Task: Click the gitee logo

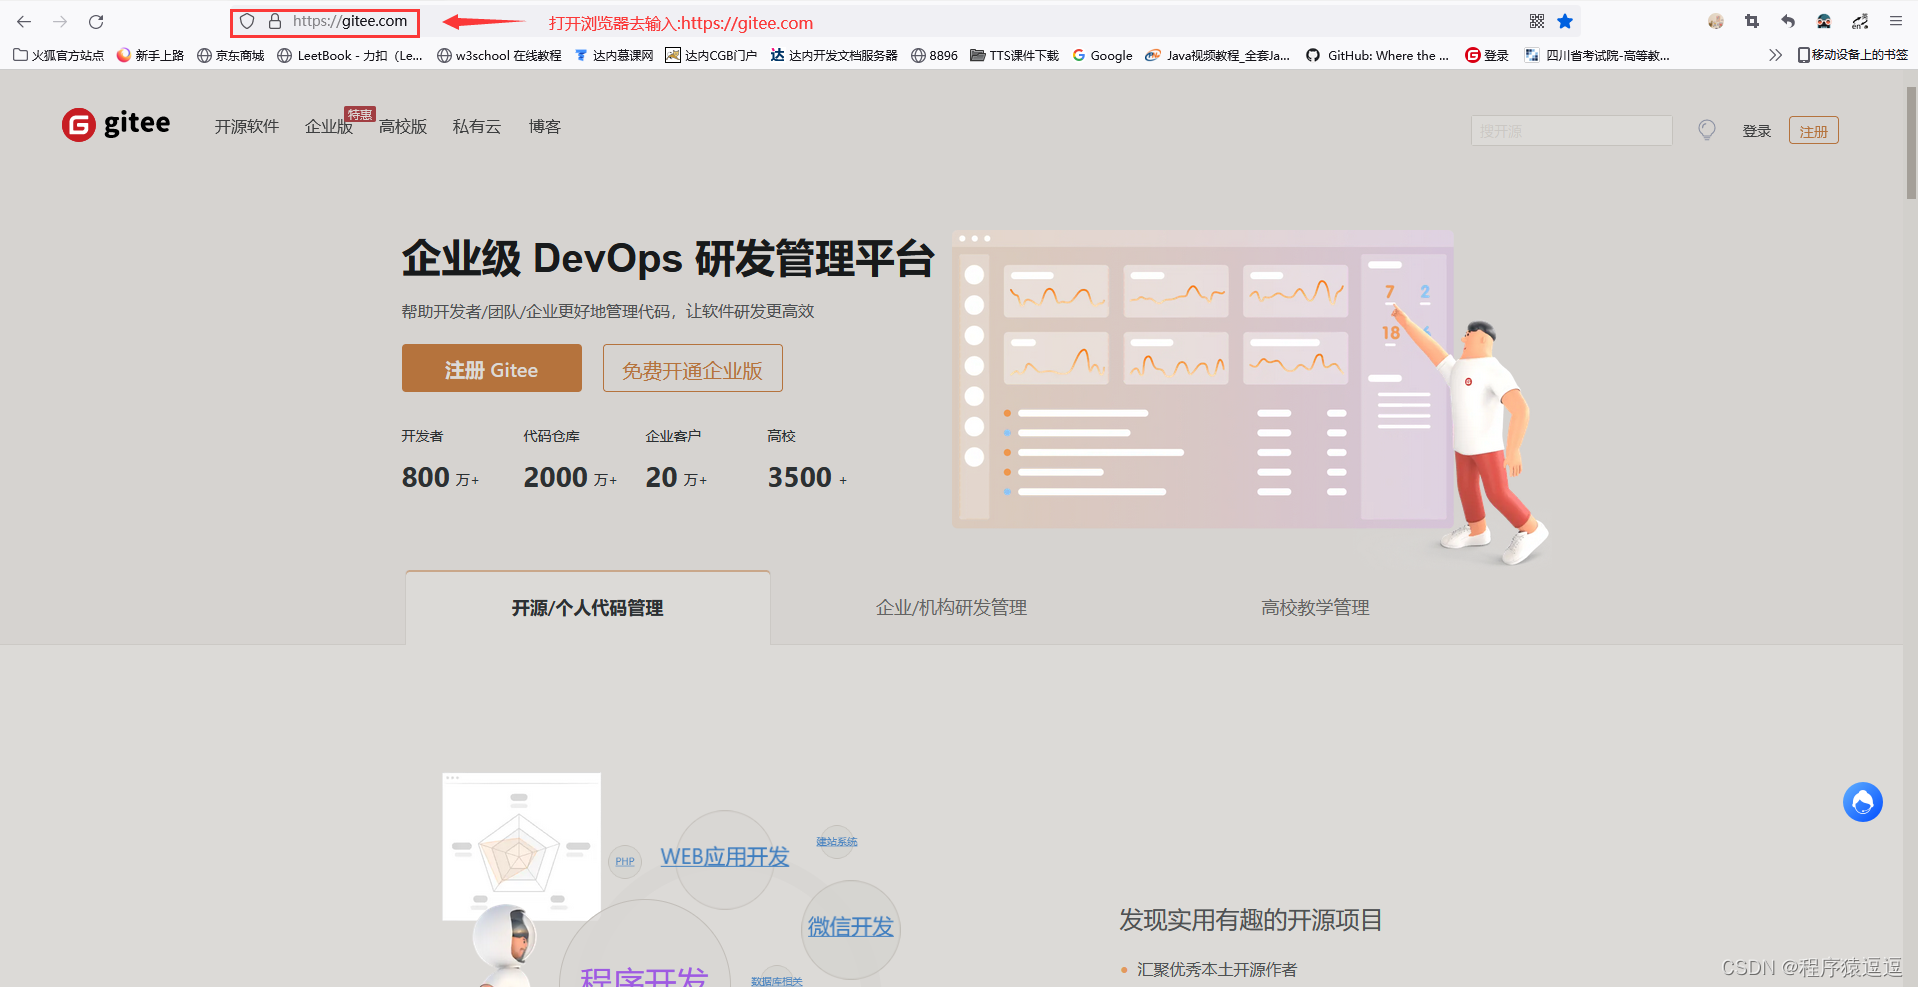Action: [116, 124]
